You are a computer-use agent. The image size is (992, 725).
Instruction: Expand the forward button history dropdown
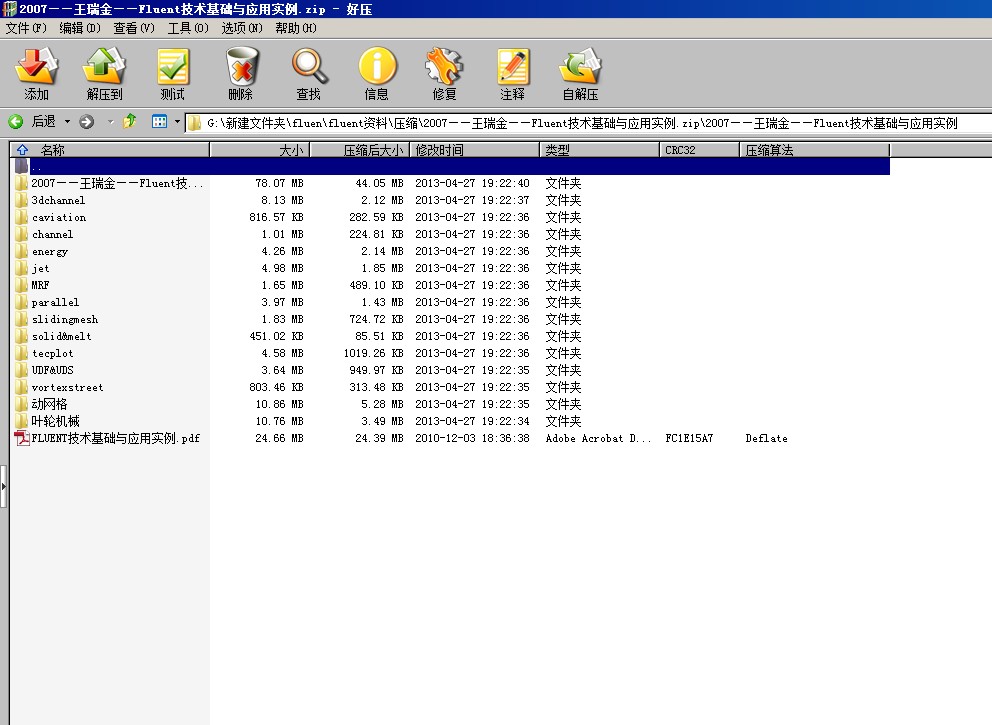pyautogui.click(x=110, y=122)
